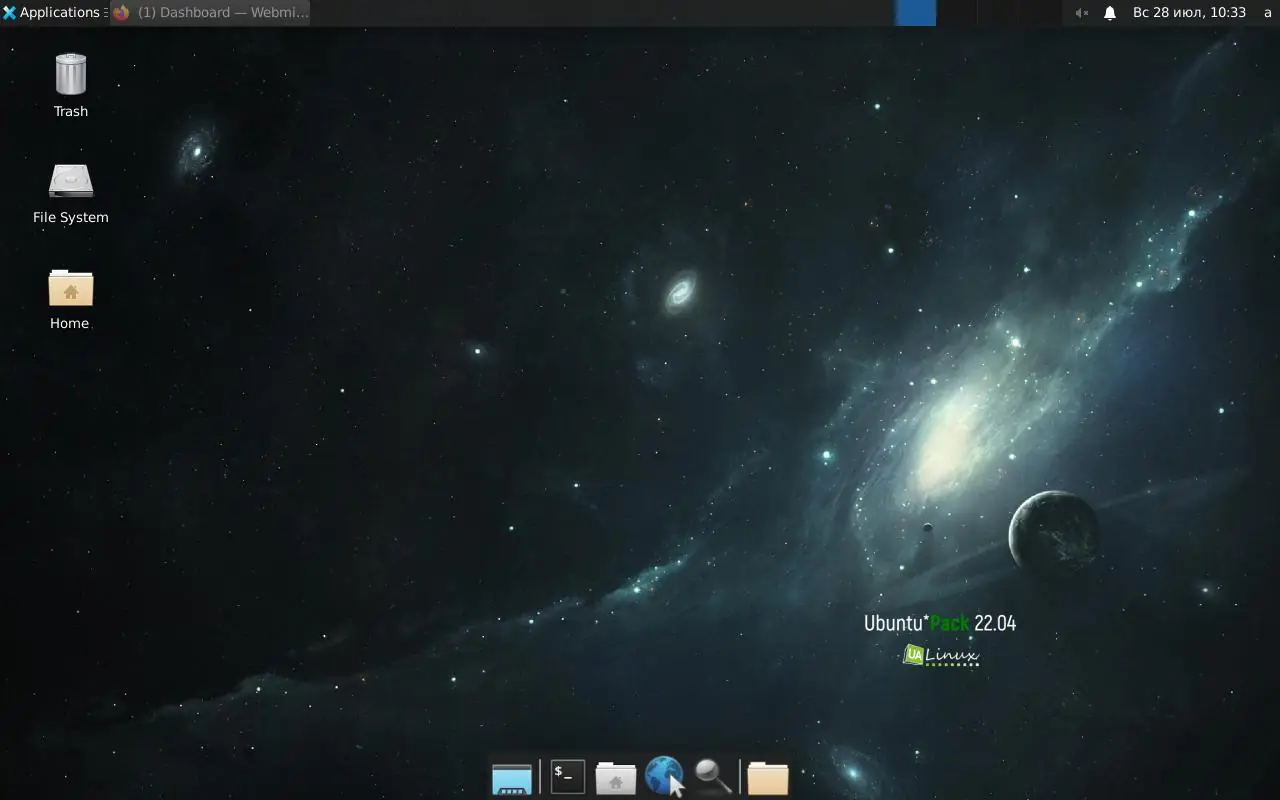Select the Home folder desktop icon

click(x=70, y=298)
